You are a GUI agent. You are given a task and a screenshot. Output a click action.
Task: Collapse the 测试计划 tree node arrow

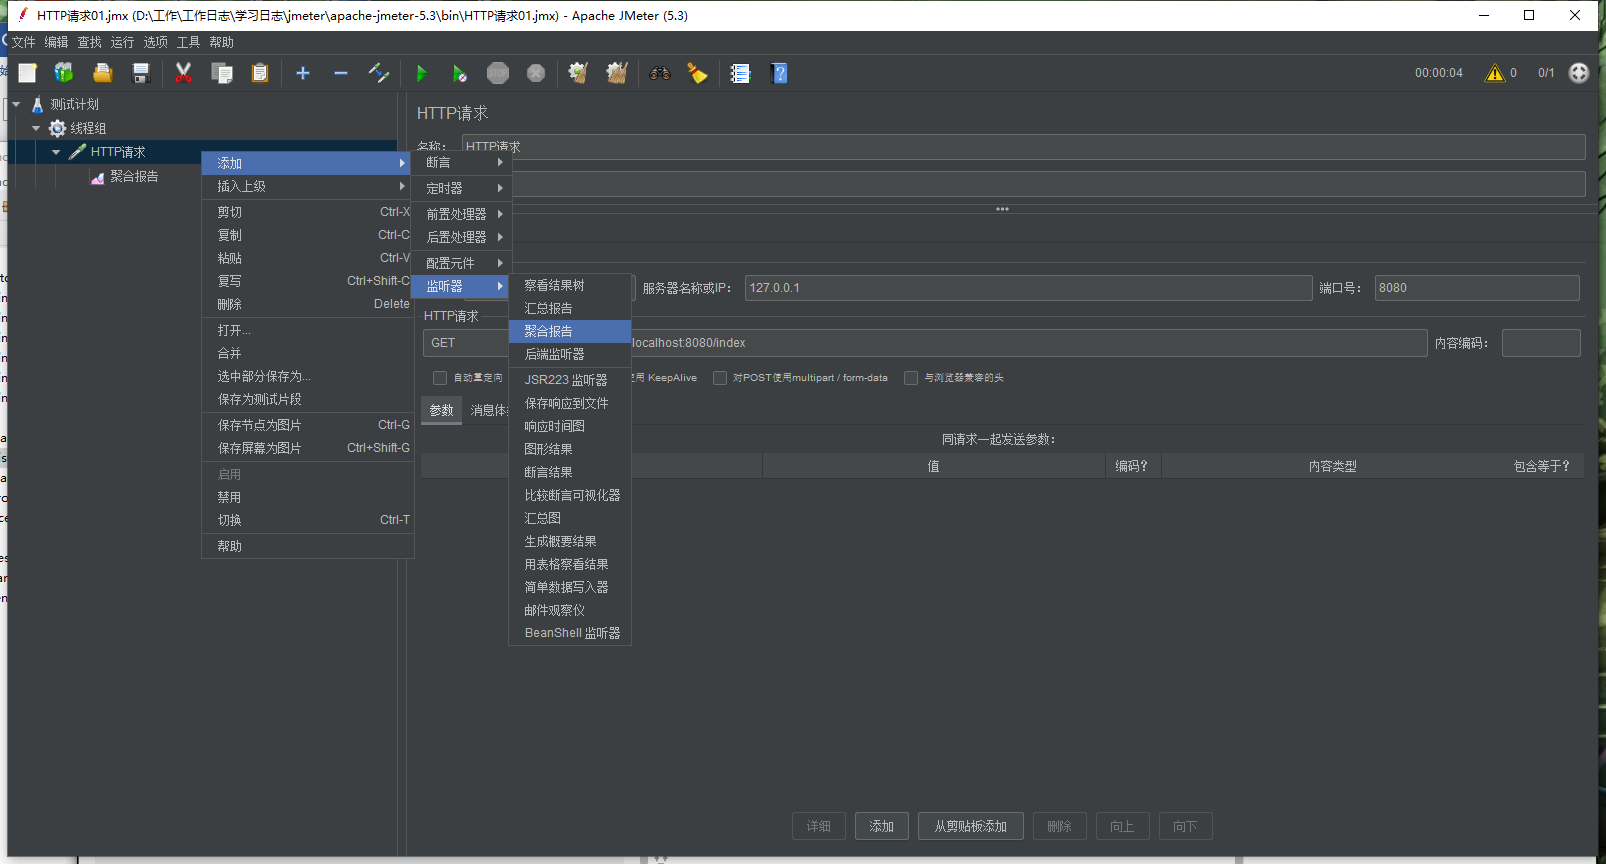tap(16, 104)
